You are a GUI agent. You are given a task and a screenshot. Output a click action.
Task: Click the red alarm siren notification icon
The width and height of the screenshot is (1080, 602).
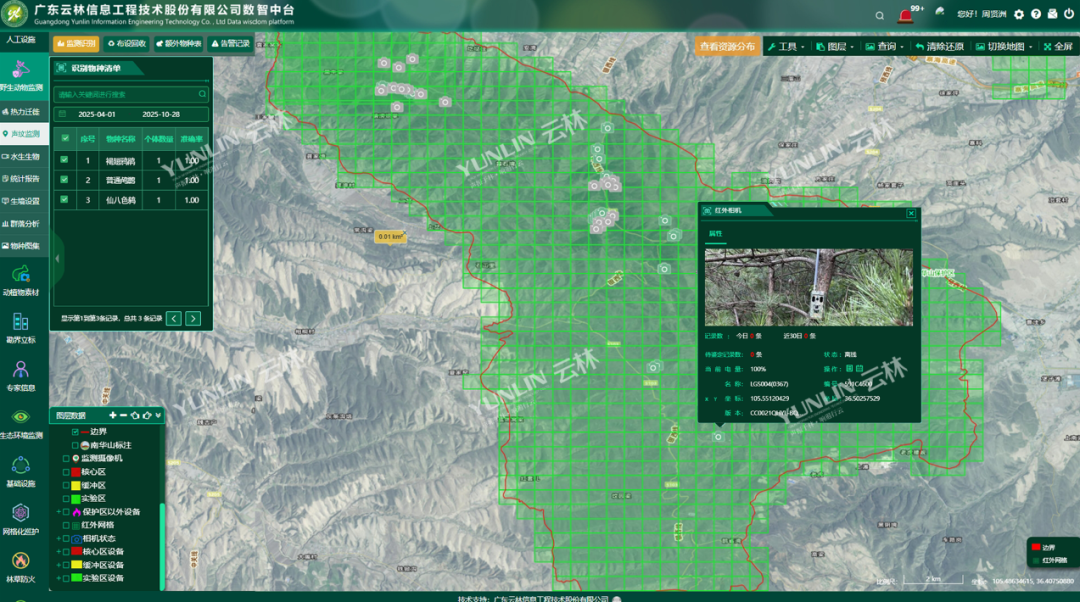click(x=906, y=15)
